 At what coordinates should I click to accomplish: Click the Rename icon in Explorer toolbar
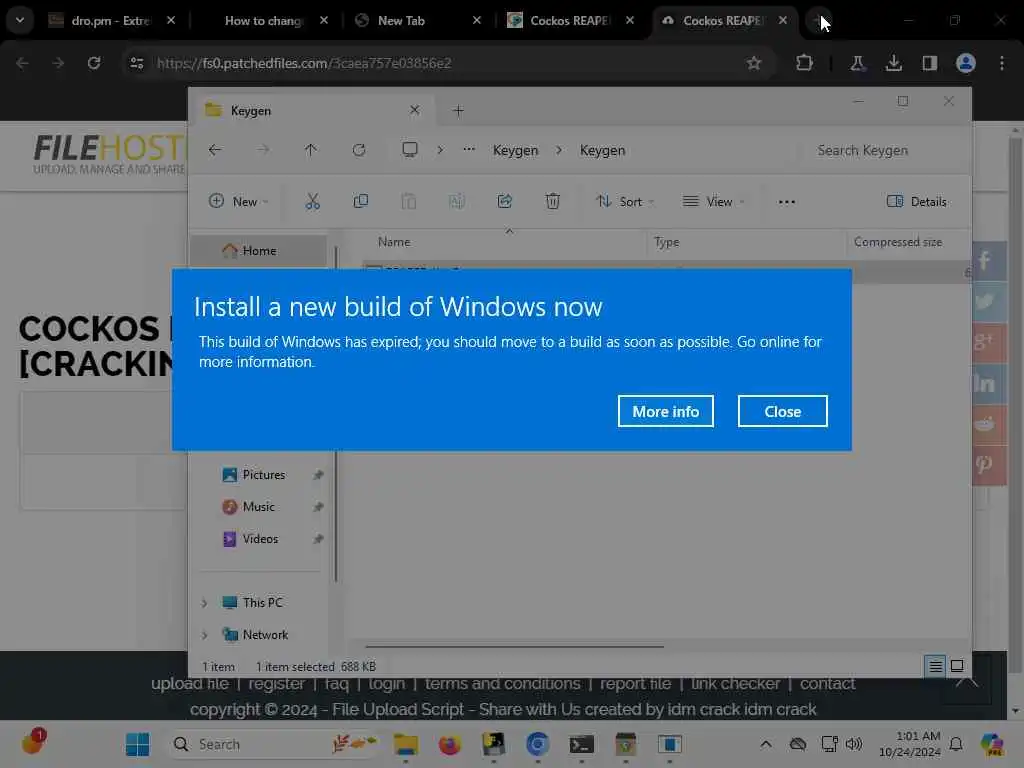pyautogui.click(x=456, y=201)
